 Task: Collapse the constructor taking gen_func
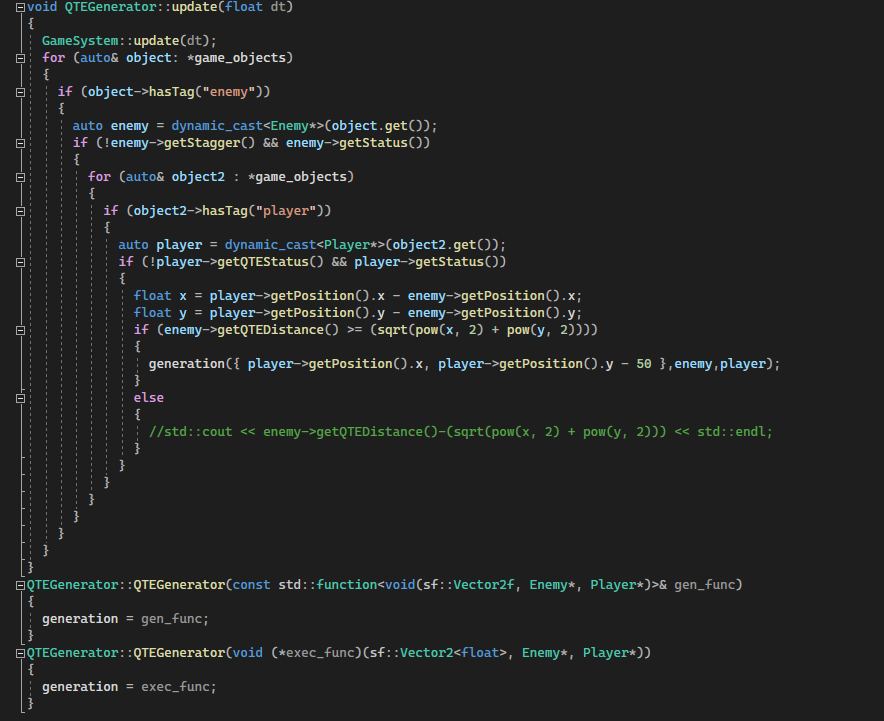click(x=20, y=585)
